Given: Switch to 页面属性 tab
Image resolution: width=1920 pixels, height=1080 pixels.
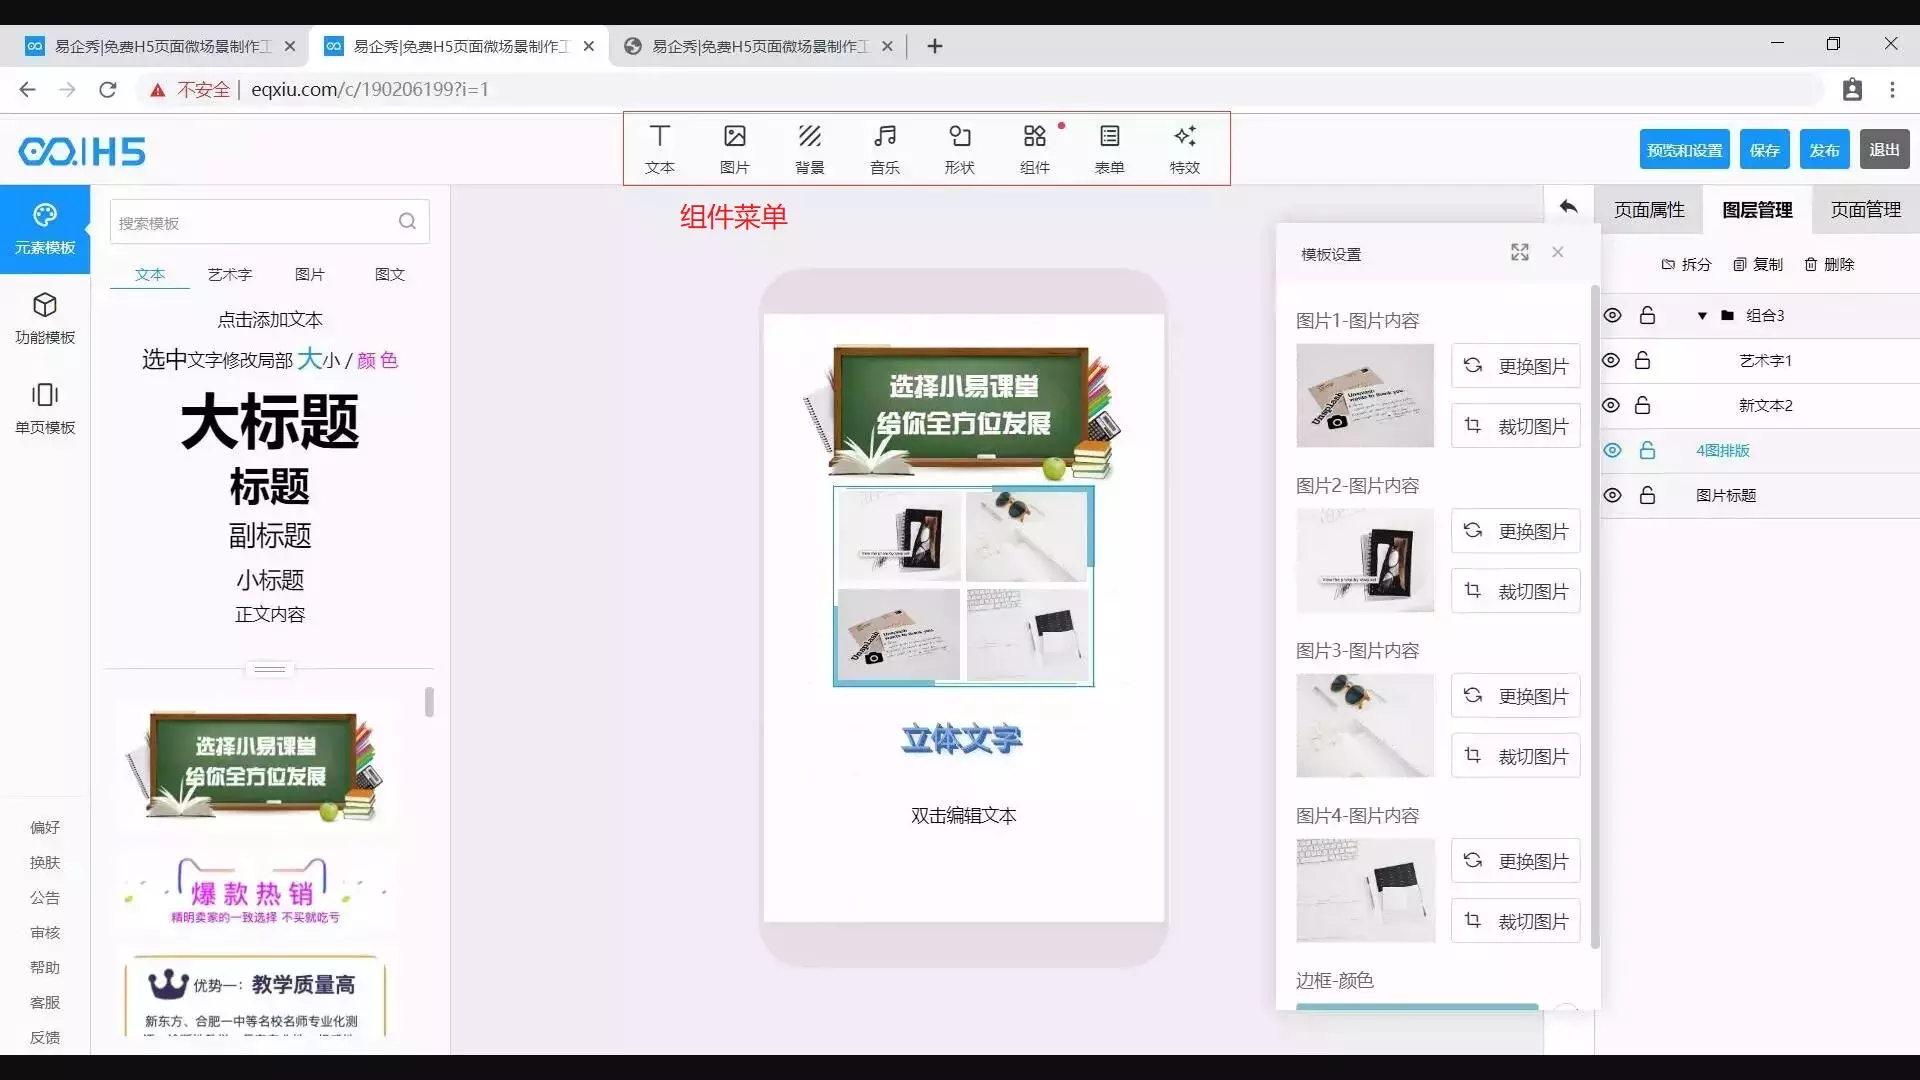Looking at the screenshot, I should coord(1649,210).
